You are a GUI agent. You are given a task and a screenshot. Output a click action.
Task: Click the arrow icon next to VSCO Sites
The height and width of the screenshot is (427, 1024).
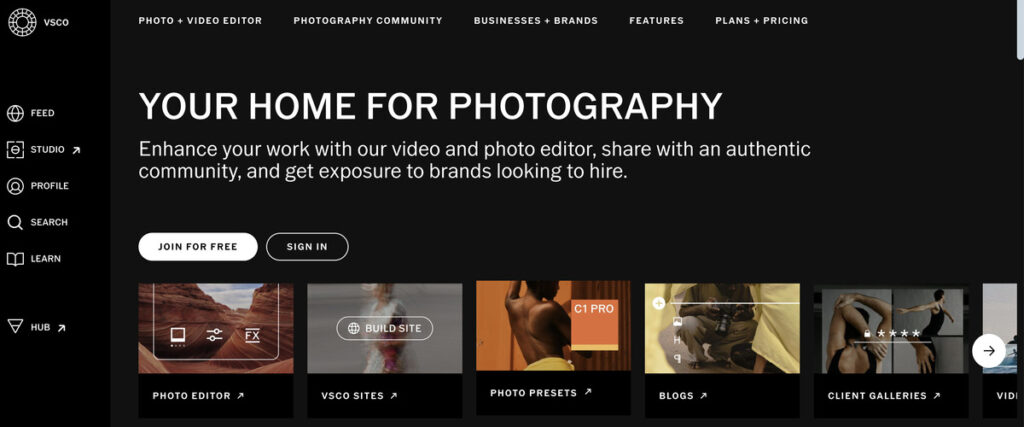pos(393,396)
